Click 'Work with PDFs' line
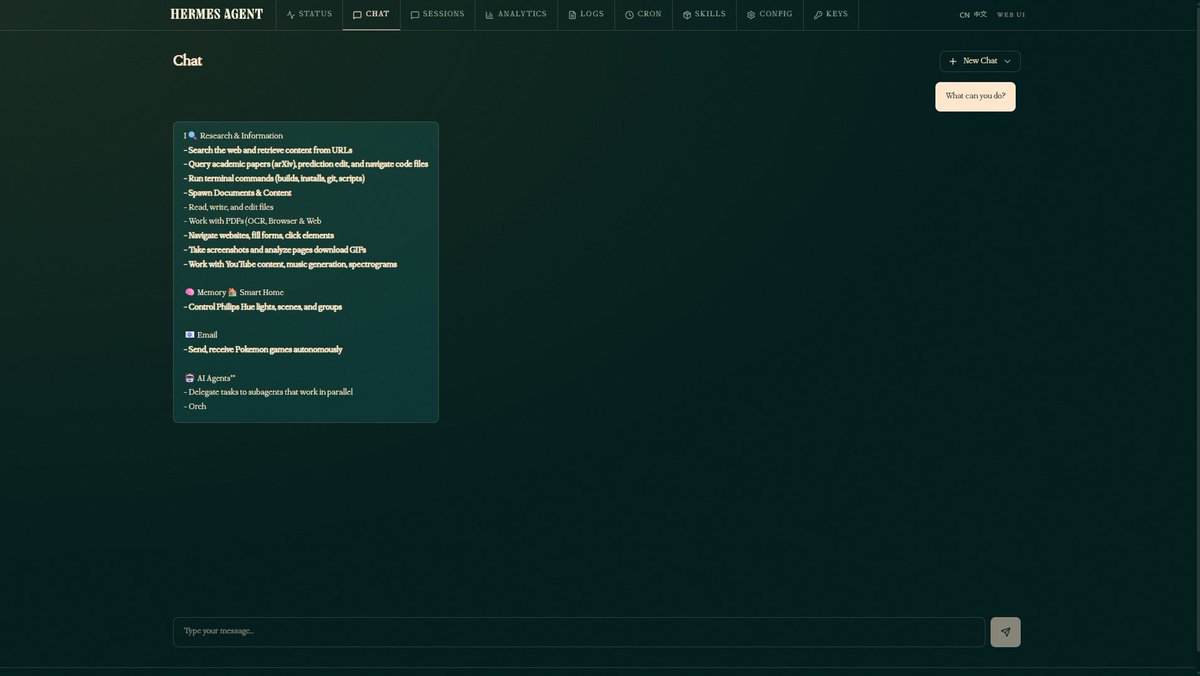 [252, 221]
